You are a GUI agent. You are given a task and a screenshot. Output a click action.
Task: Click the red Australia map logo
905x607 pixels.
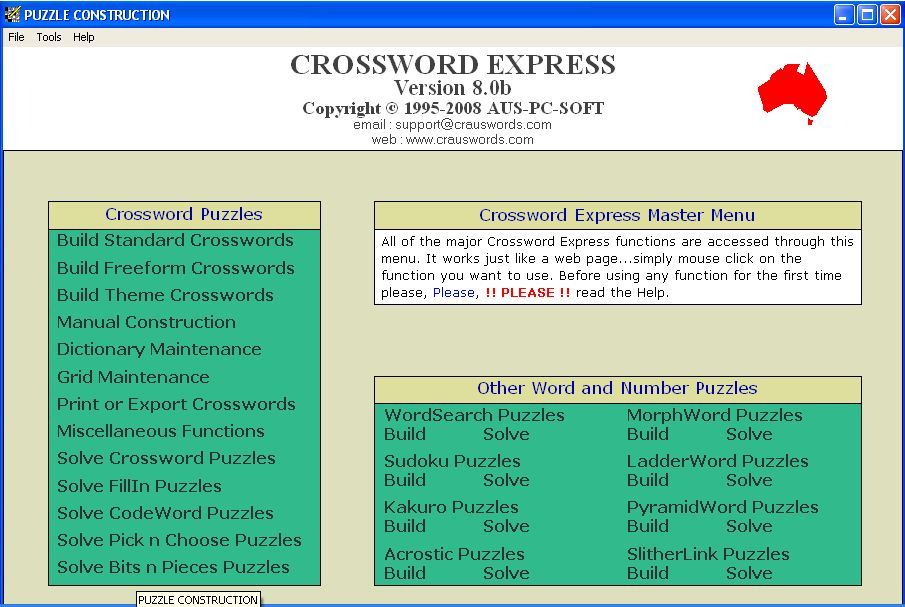pos(792,92)
